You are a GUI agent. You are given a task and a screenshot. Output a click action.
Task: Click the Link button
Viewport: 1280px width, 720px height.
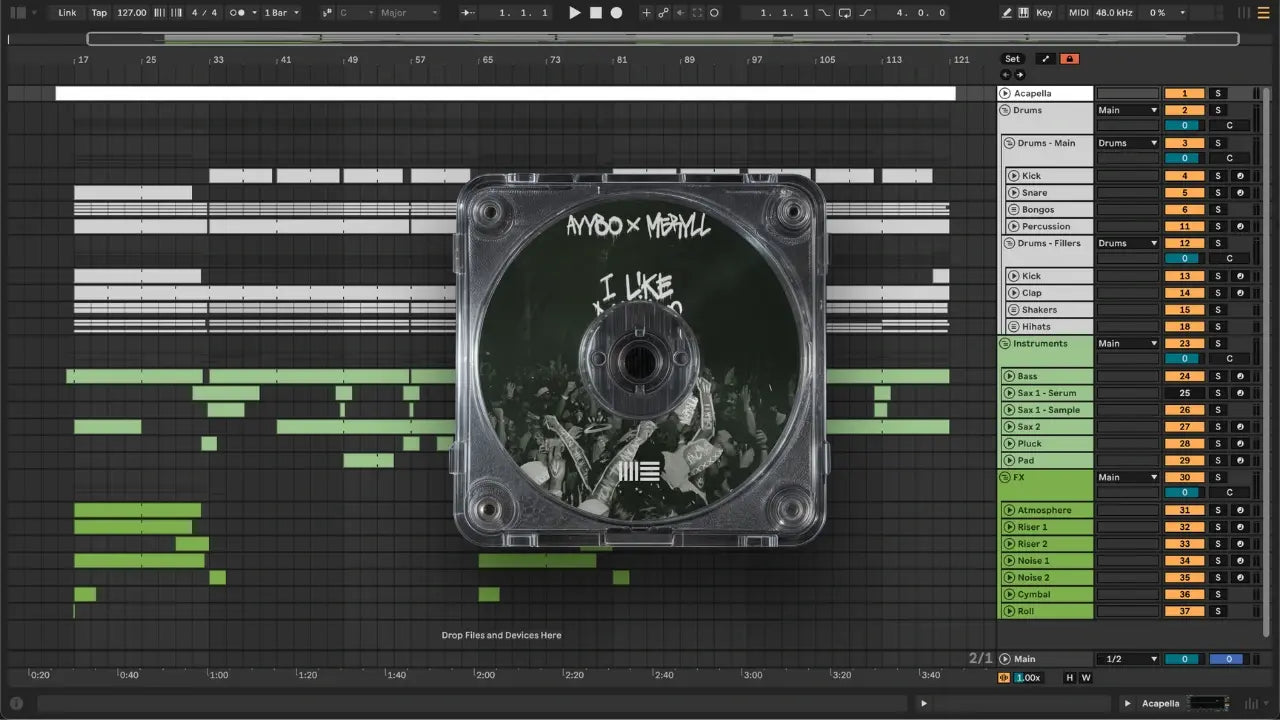67,13
